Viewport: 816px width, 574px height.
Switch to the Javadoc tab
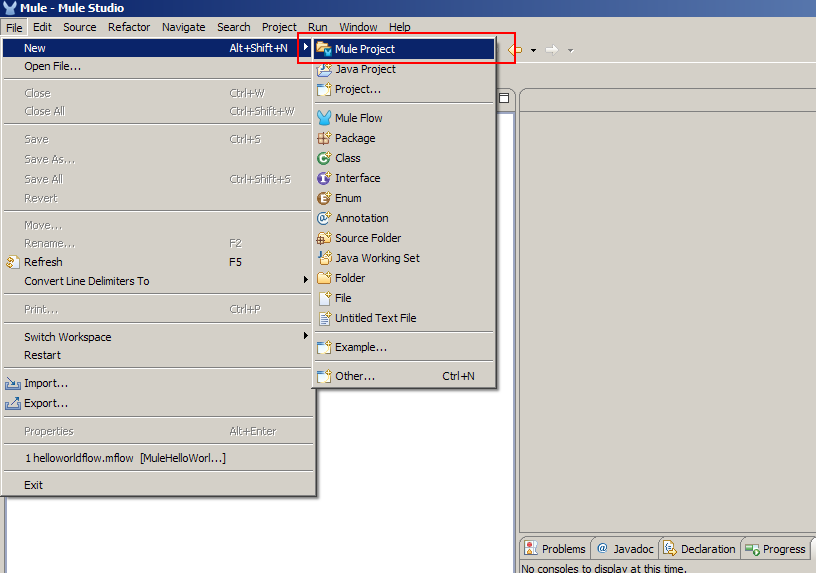(x=625, y=549)
